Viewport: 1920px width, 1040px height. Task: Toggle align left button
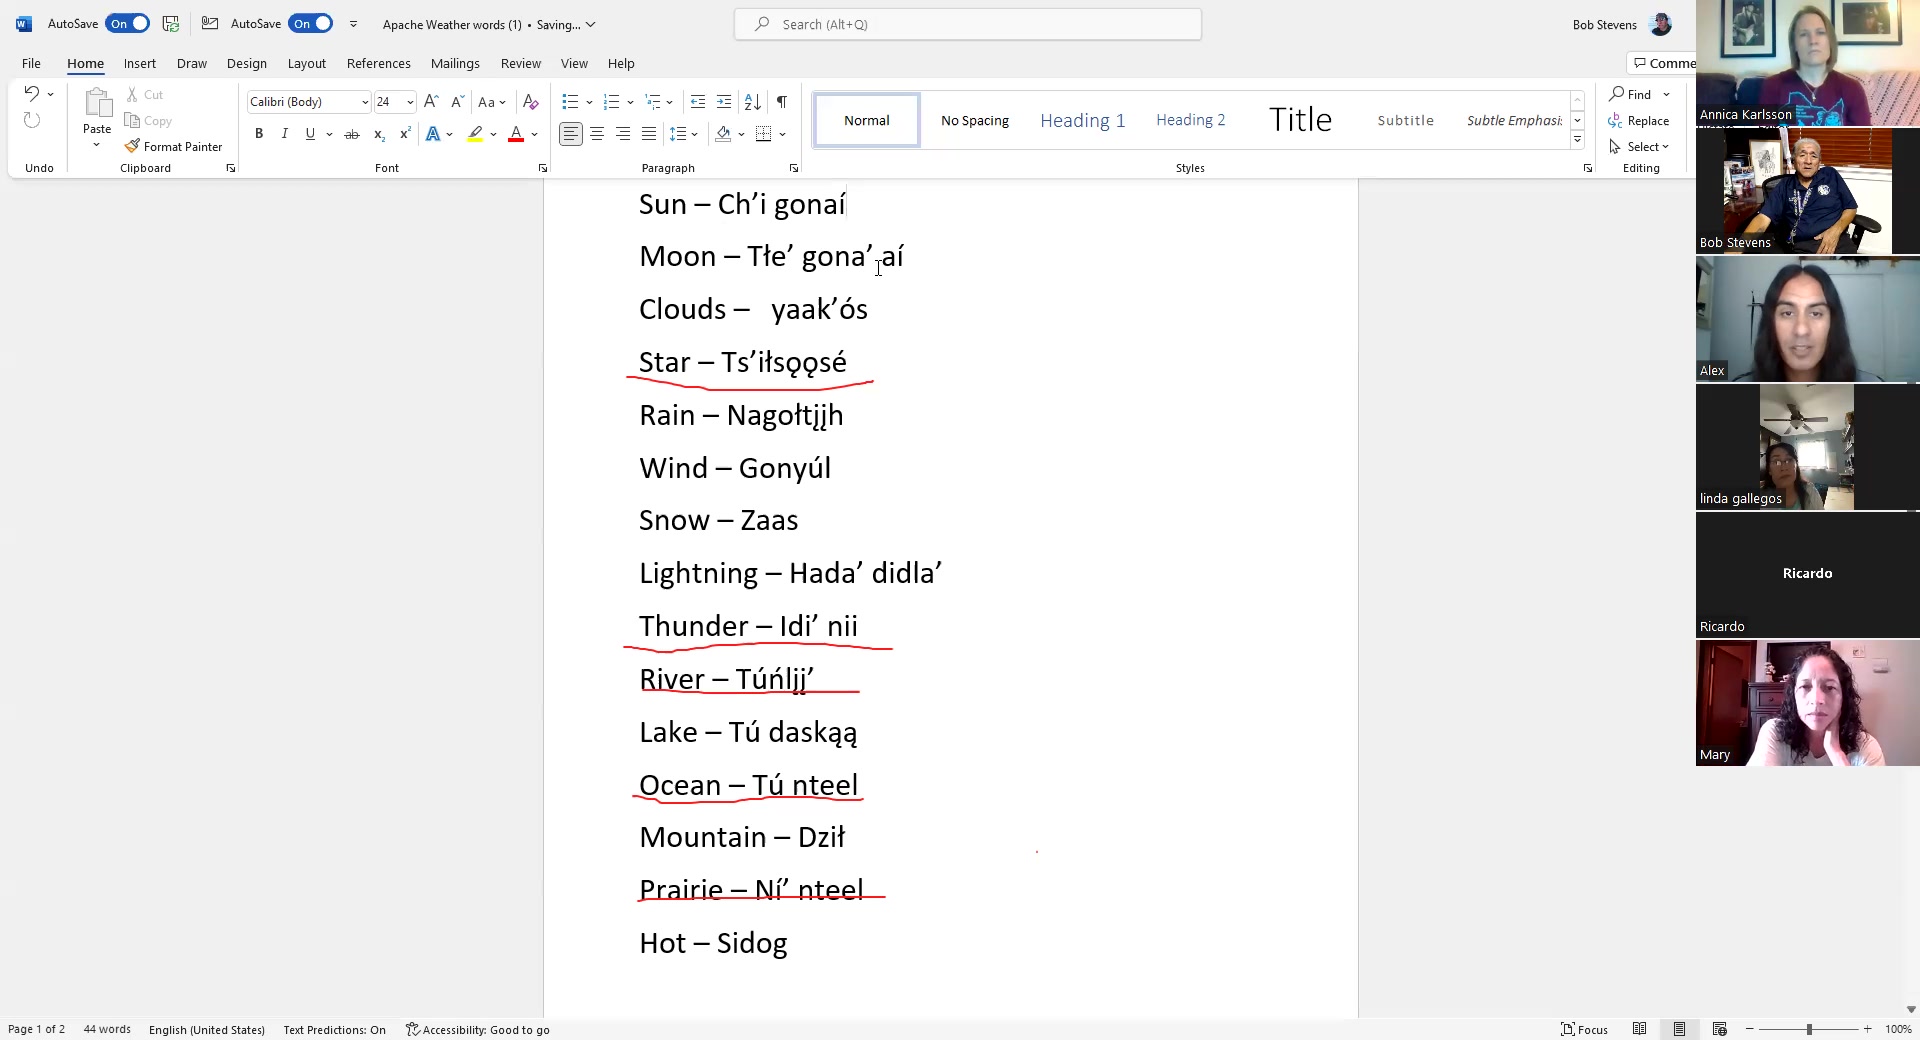571,134
